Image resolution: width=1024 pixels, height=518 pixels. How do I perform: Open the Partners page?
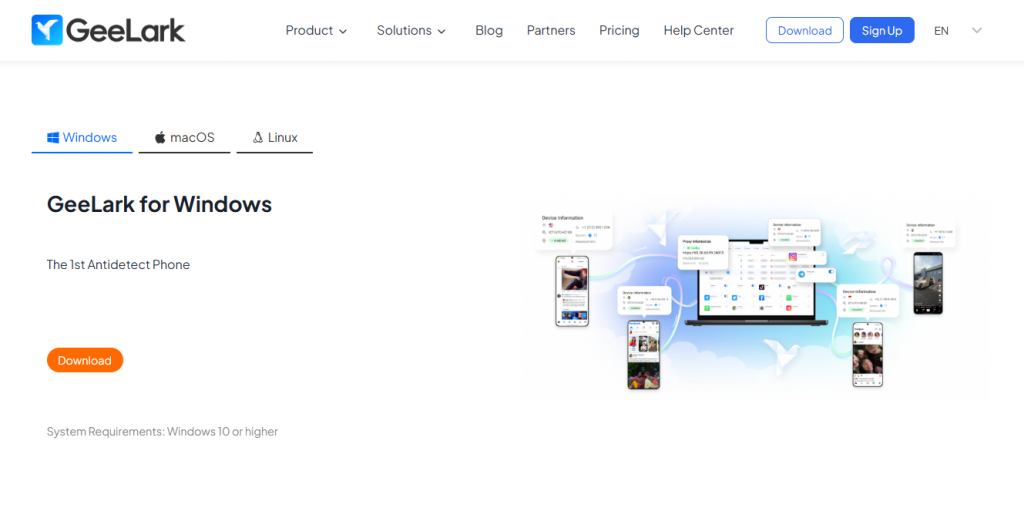(551, 31)
